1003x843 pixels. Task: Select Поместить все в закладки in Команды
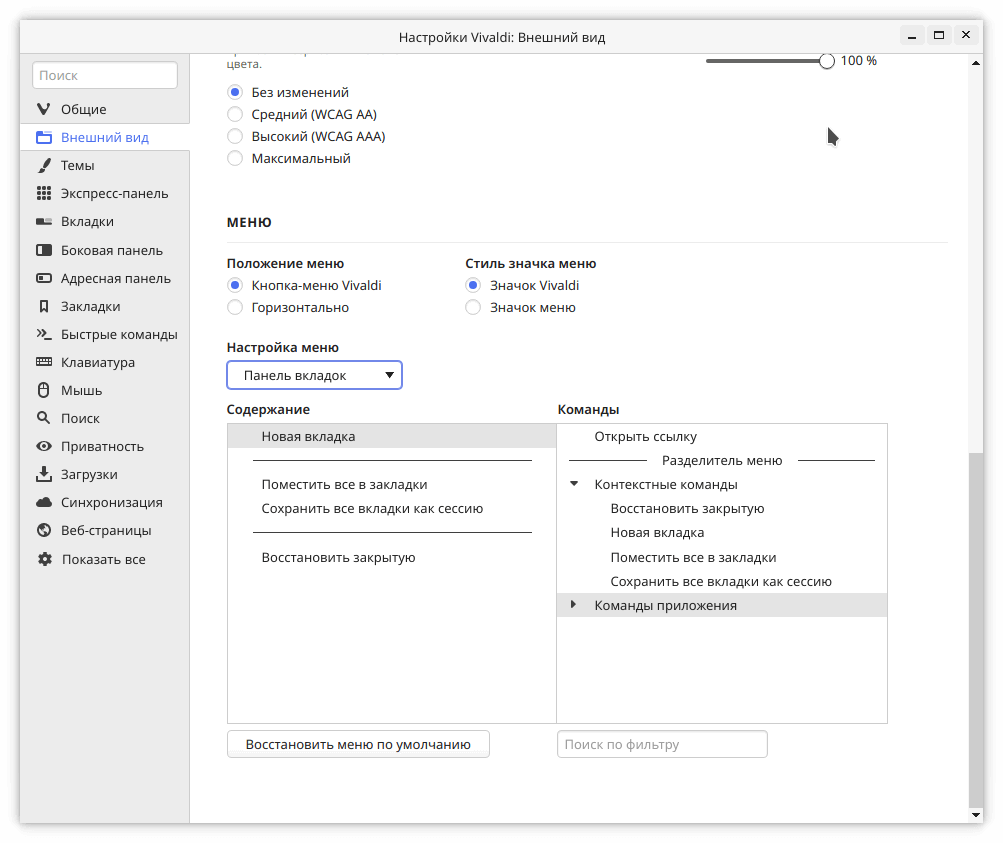(722, 557)
